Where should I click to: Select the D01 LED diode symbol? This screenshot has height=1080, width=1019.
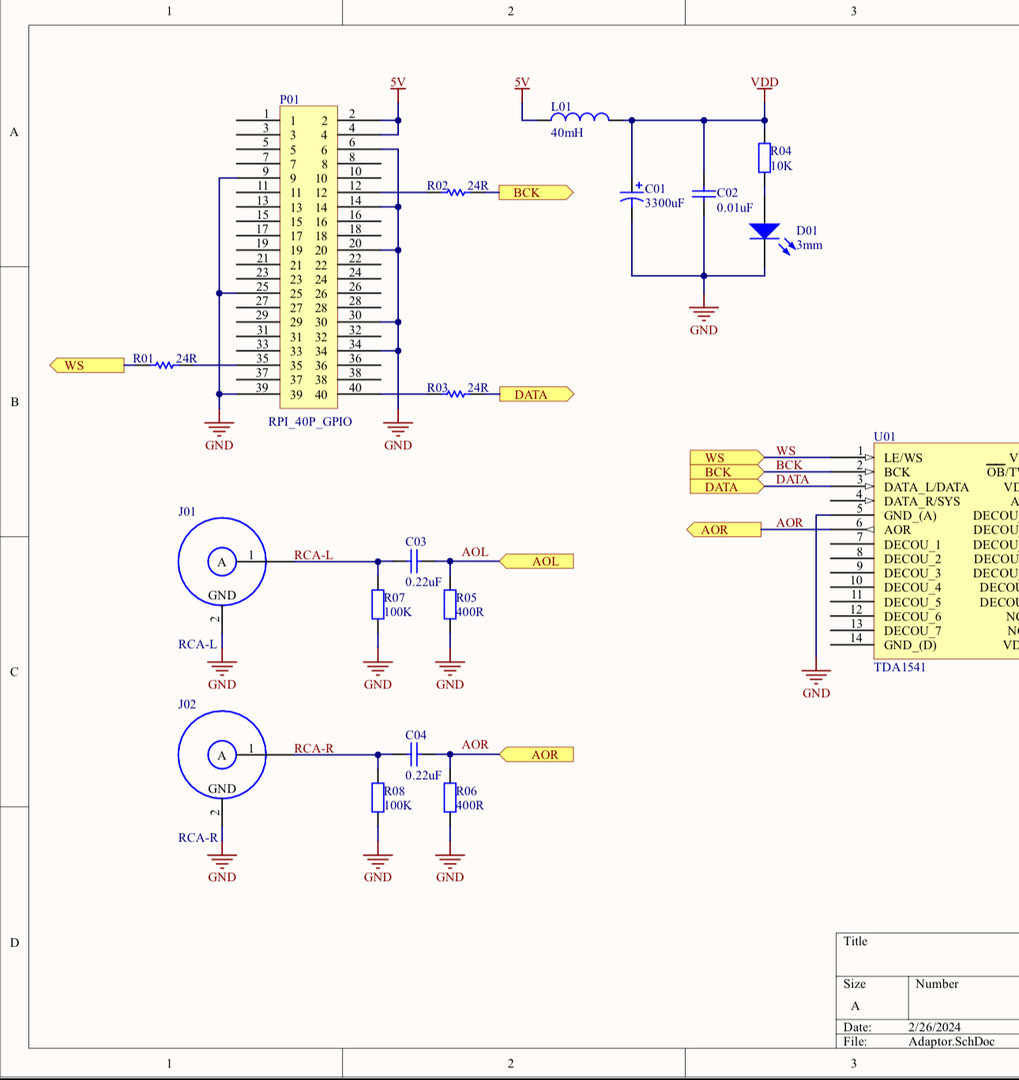(764, 231)
